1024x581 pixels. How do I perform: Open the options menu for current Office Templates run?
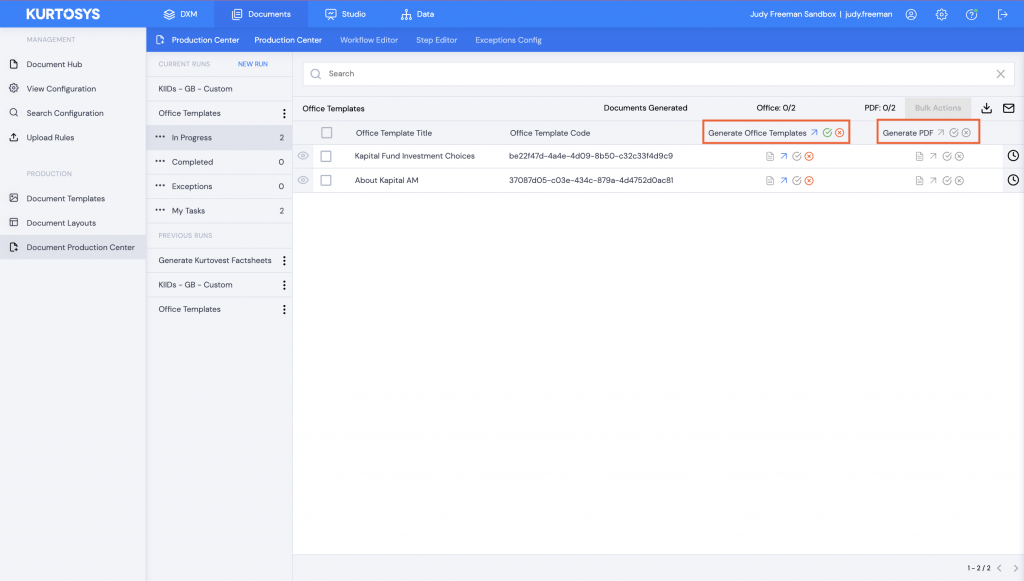pyautogui.click(x=284, y=114)
